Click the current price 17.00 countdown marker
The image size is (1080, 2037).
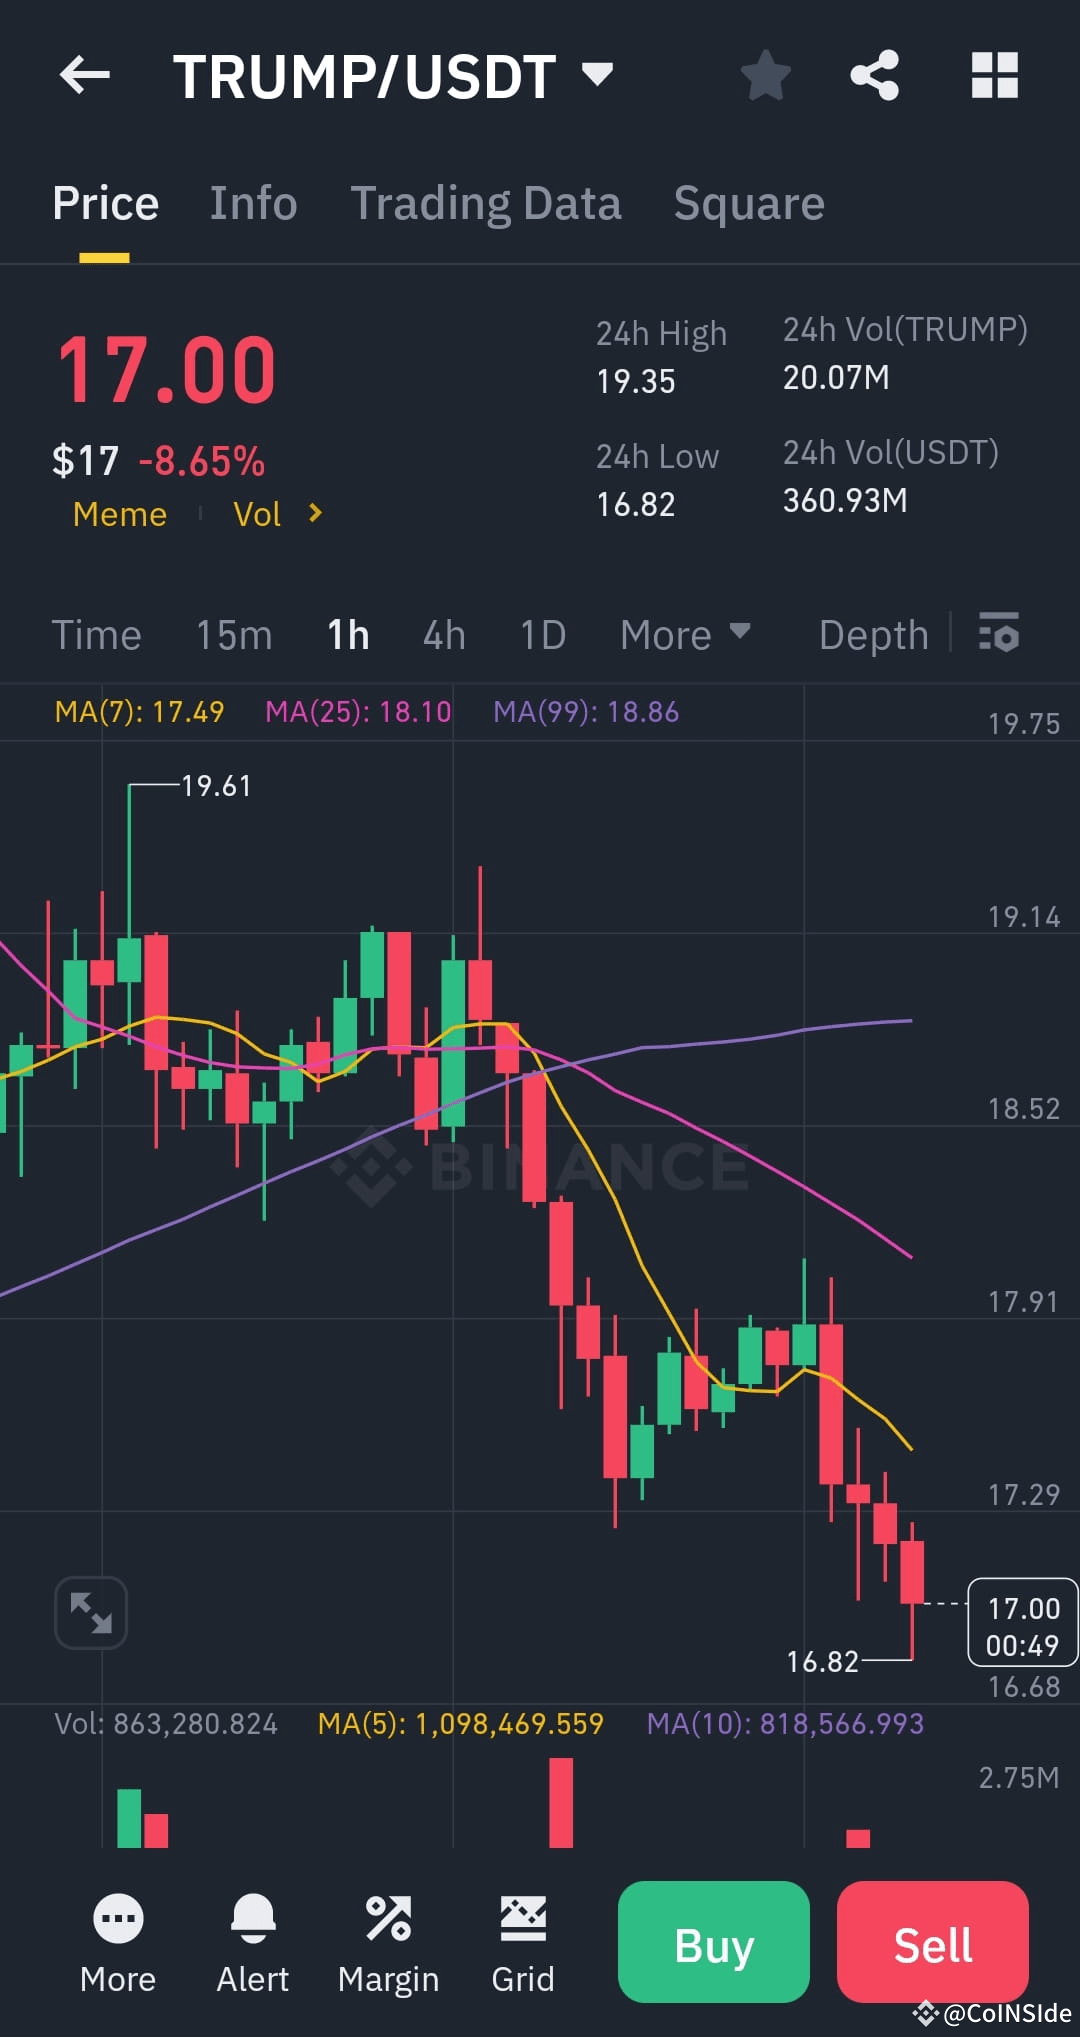click(x=1022, y=1622)
